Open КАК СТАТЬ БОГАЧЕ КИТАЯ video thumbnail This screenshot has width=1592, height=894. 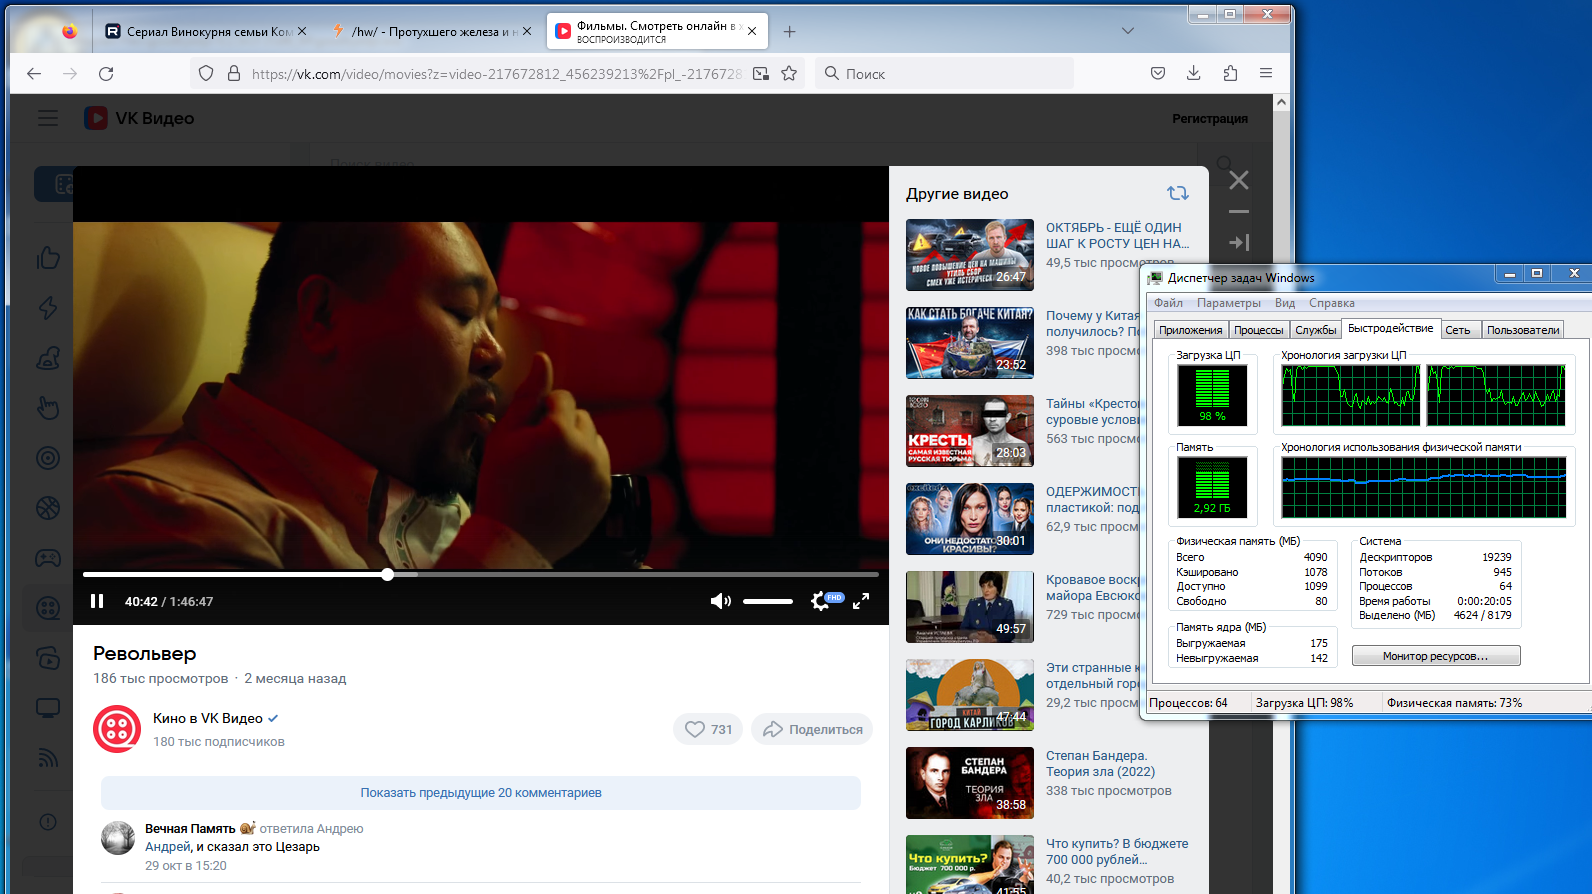(970, 343)
